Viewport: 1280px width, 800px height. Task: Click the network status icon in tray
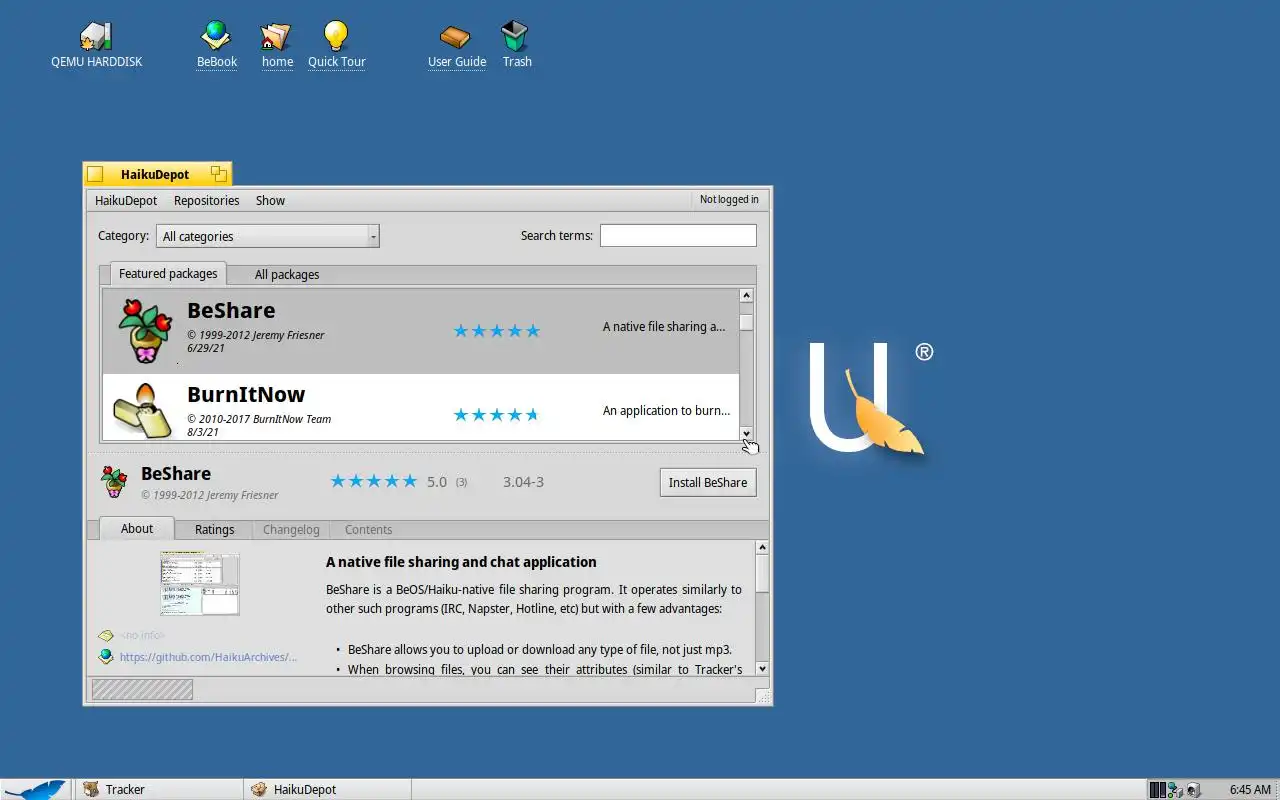click(x=1175, y=790)
